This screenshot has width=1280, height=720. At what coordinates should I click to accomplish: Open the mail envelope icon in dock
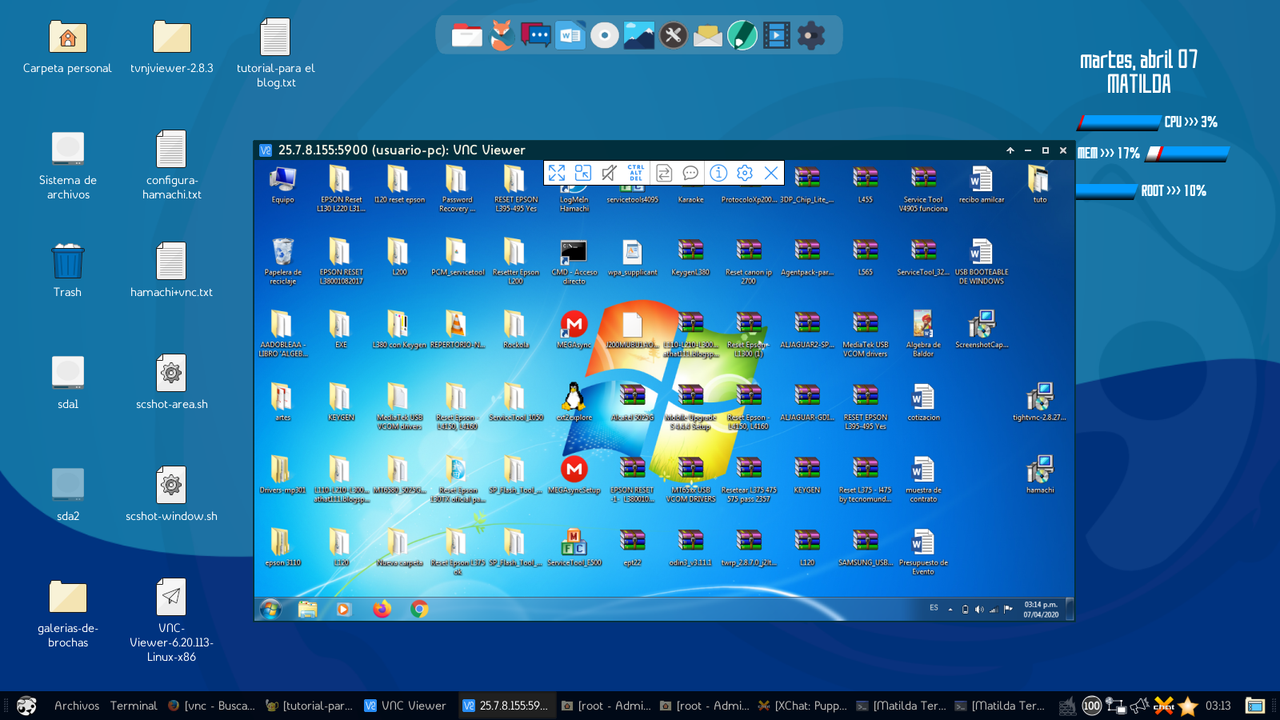pyautogui.click(x=708, y=36)
